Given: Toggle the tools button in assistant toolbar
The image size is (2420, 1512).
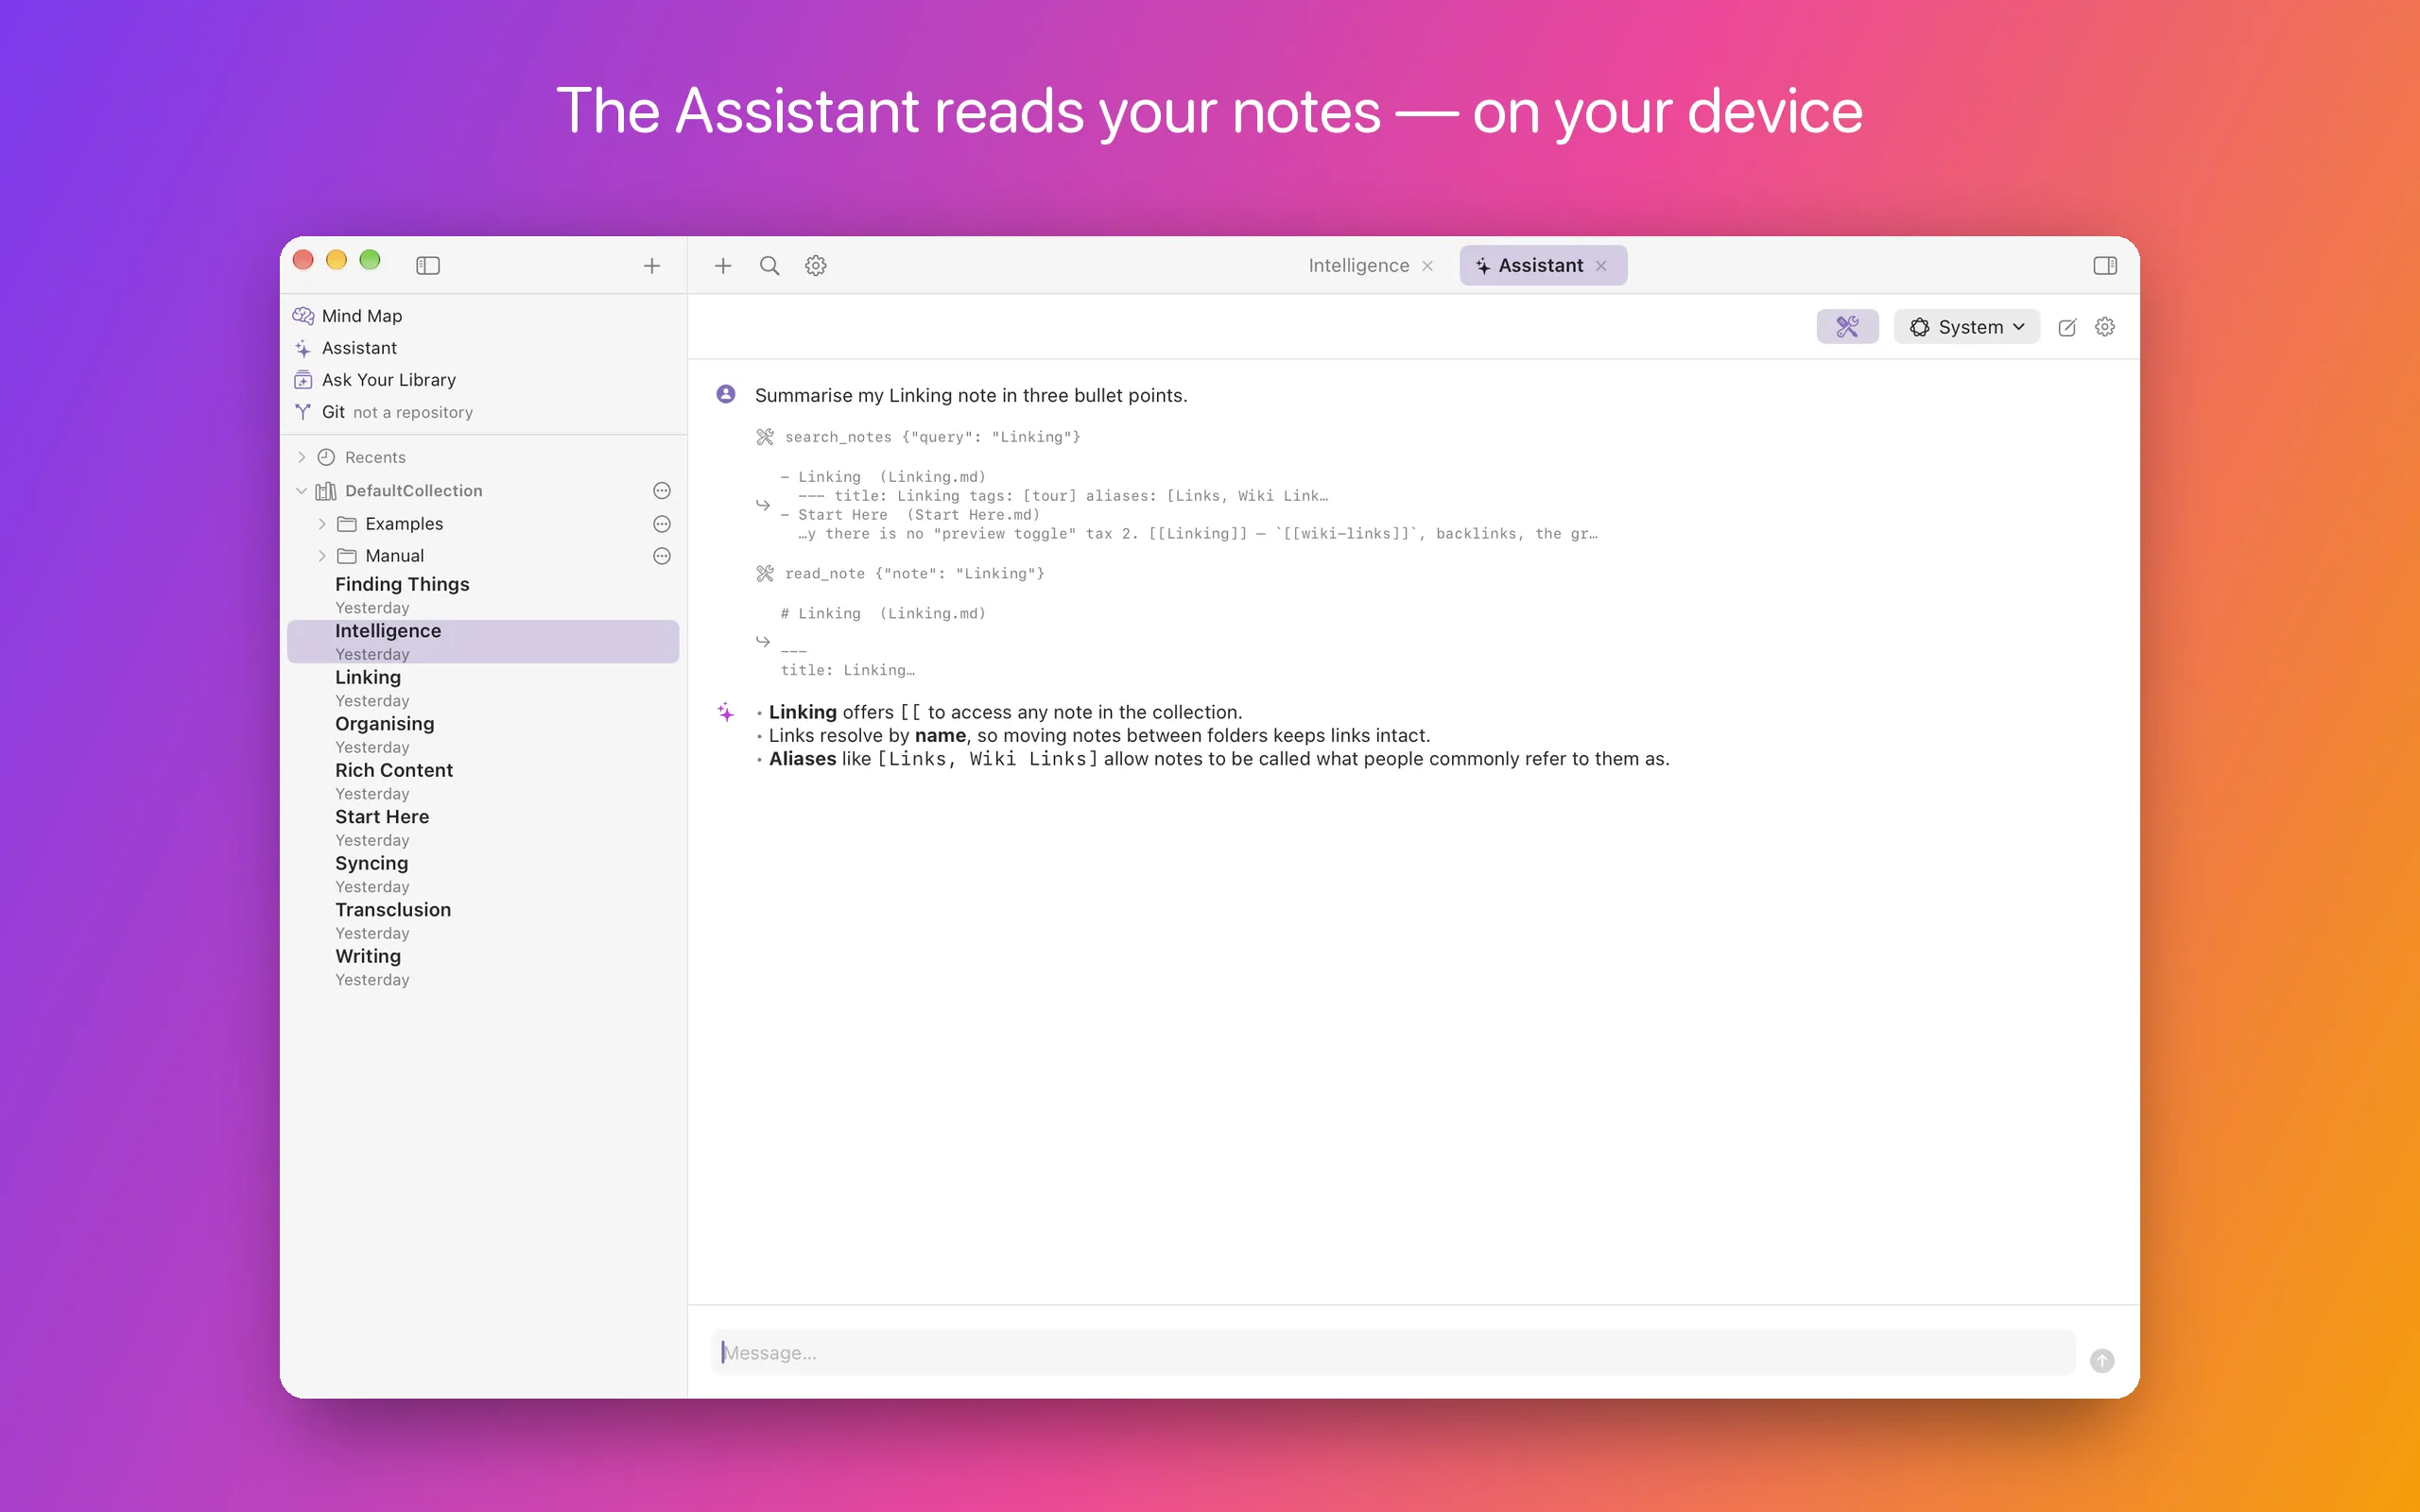Looking at the screenshot, I should coord(1847,327).
